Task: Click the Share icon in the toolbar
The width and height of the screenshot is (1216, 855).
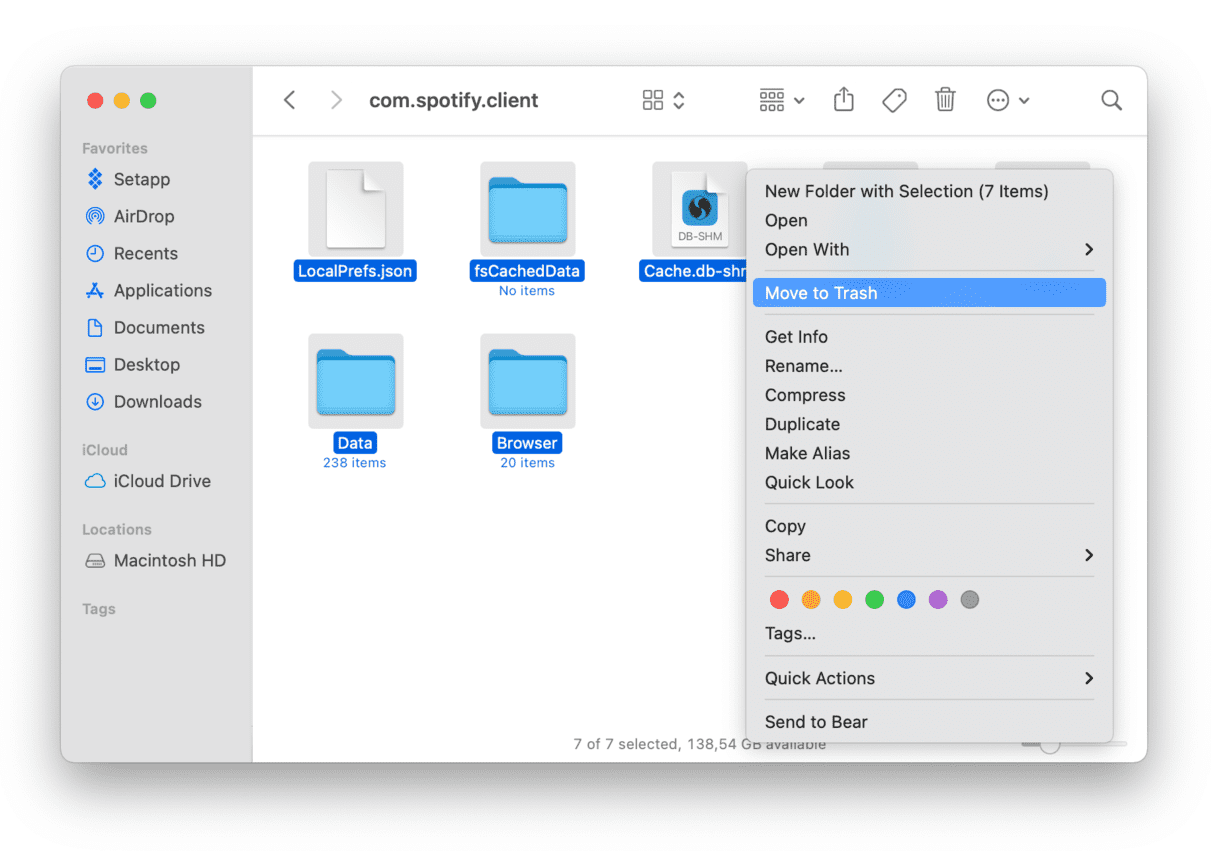Action: point(844,100)
